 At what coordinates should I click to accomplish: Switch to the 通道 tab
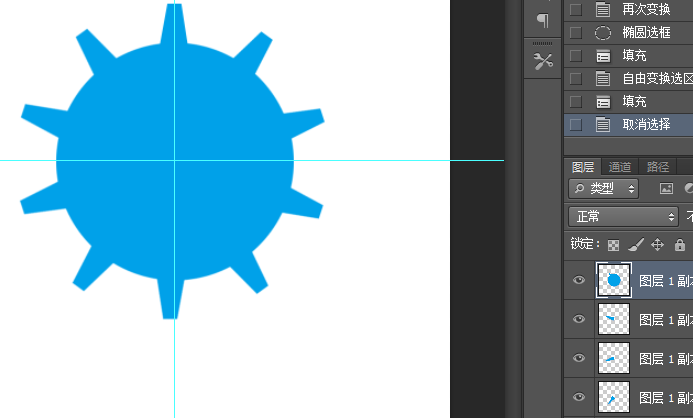620,167
